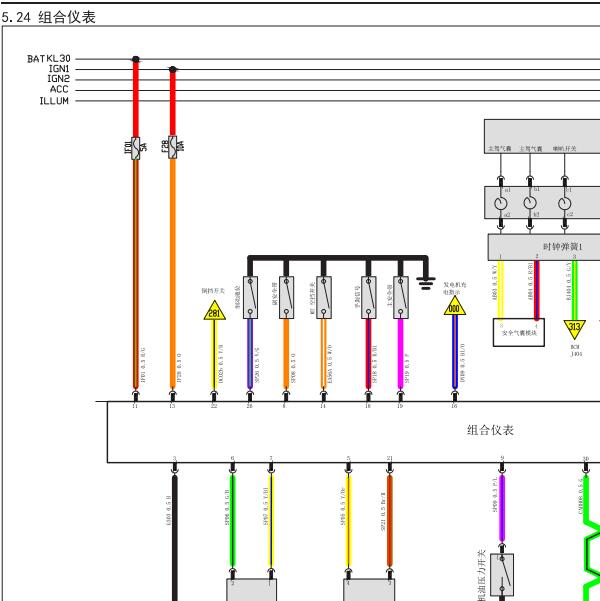This screenshot has height=601, width=600.
Task: Click the pin 3 connector terminal below the cluster
Action: click(174, 468)
